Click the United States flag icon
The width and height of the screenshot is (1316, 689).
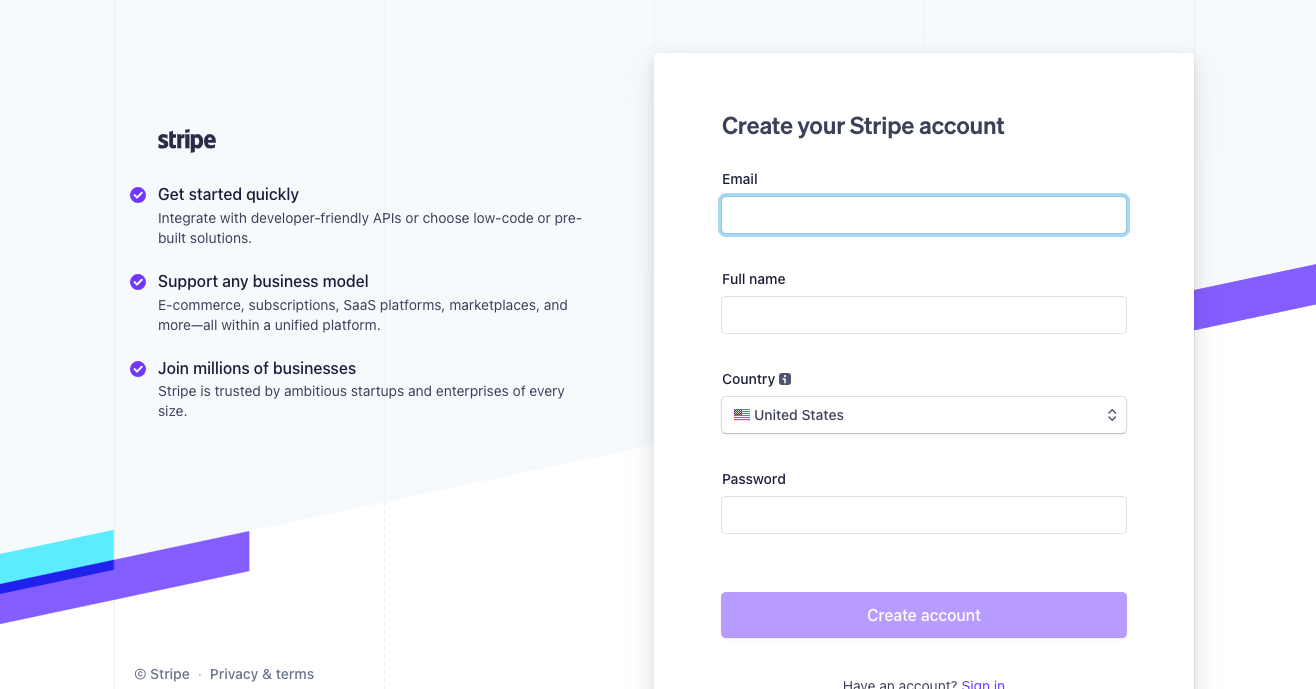pos(742,415)
